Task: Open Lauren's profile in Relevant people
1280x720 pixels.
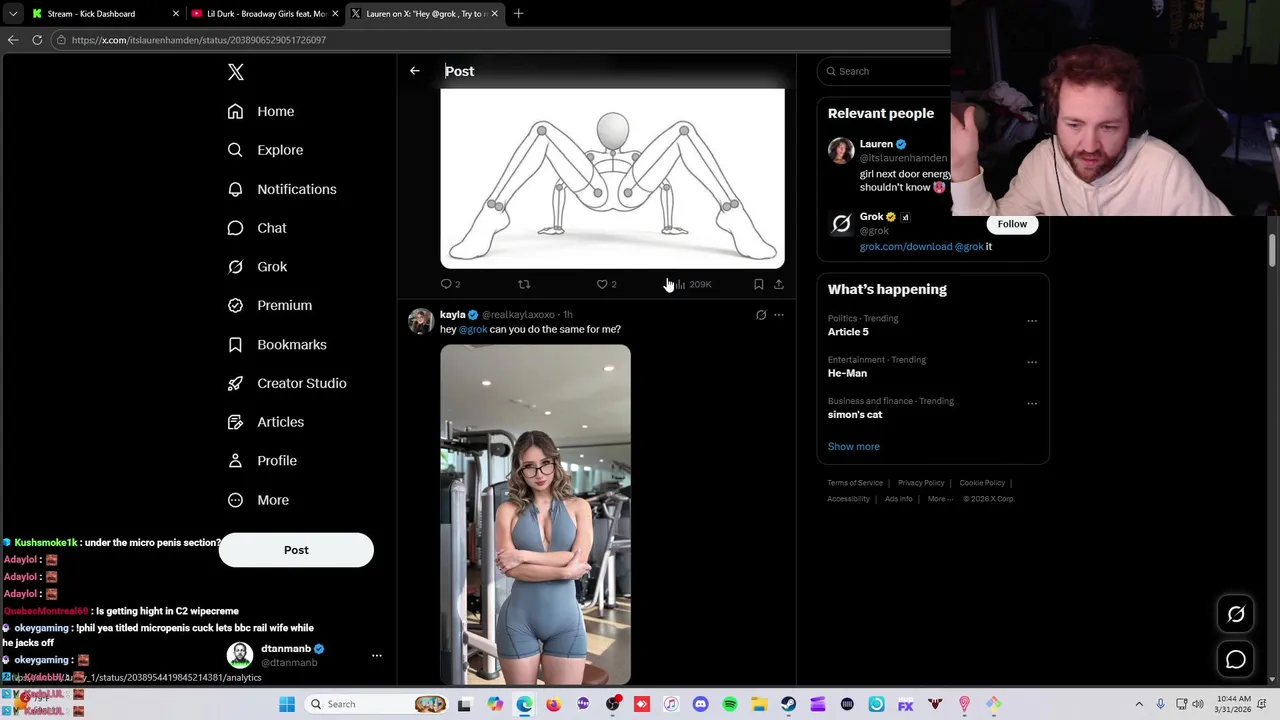Action: [876, 144]
